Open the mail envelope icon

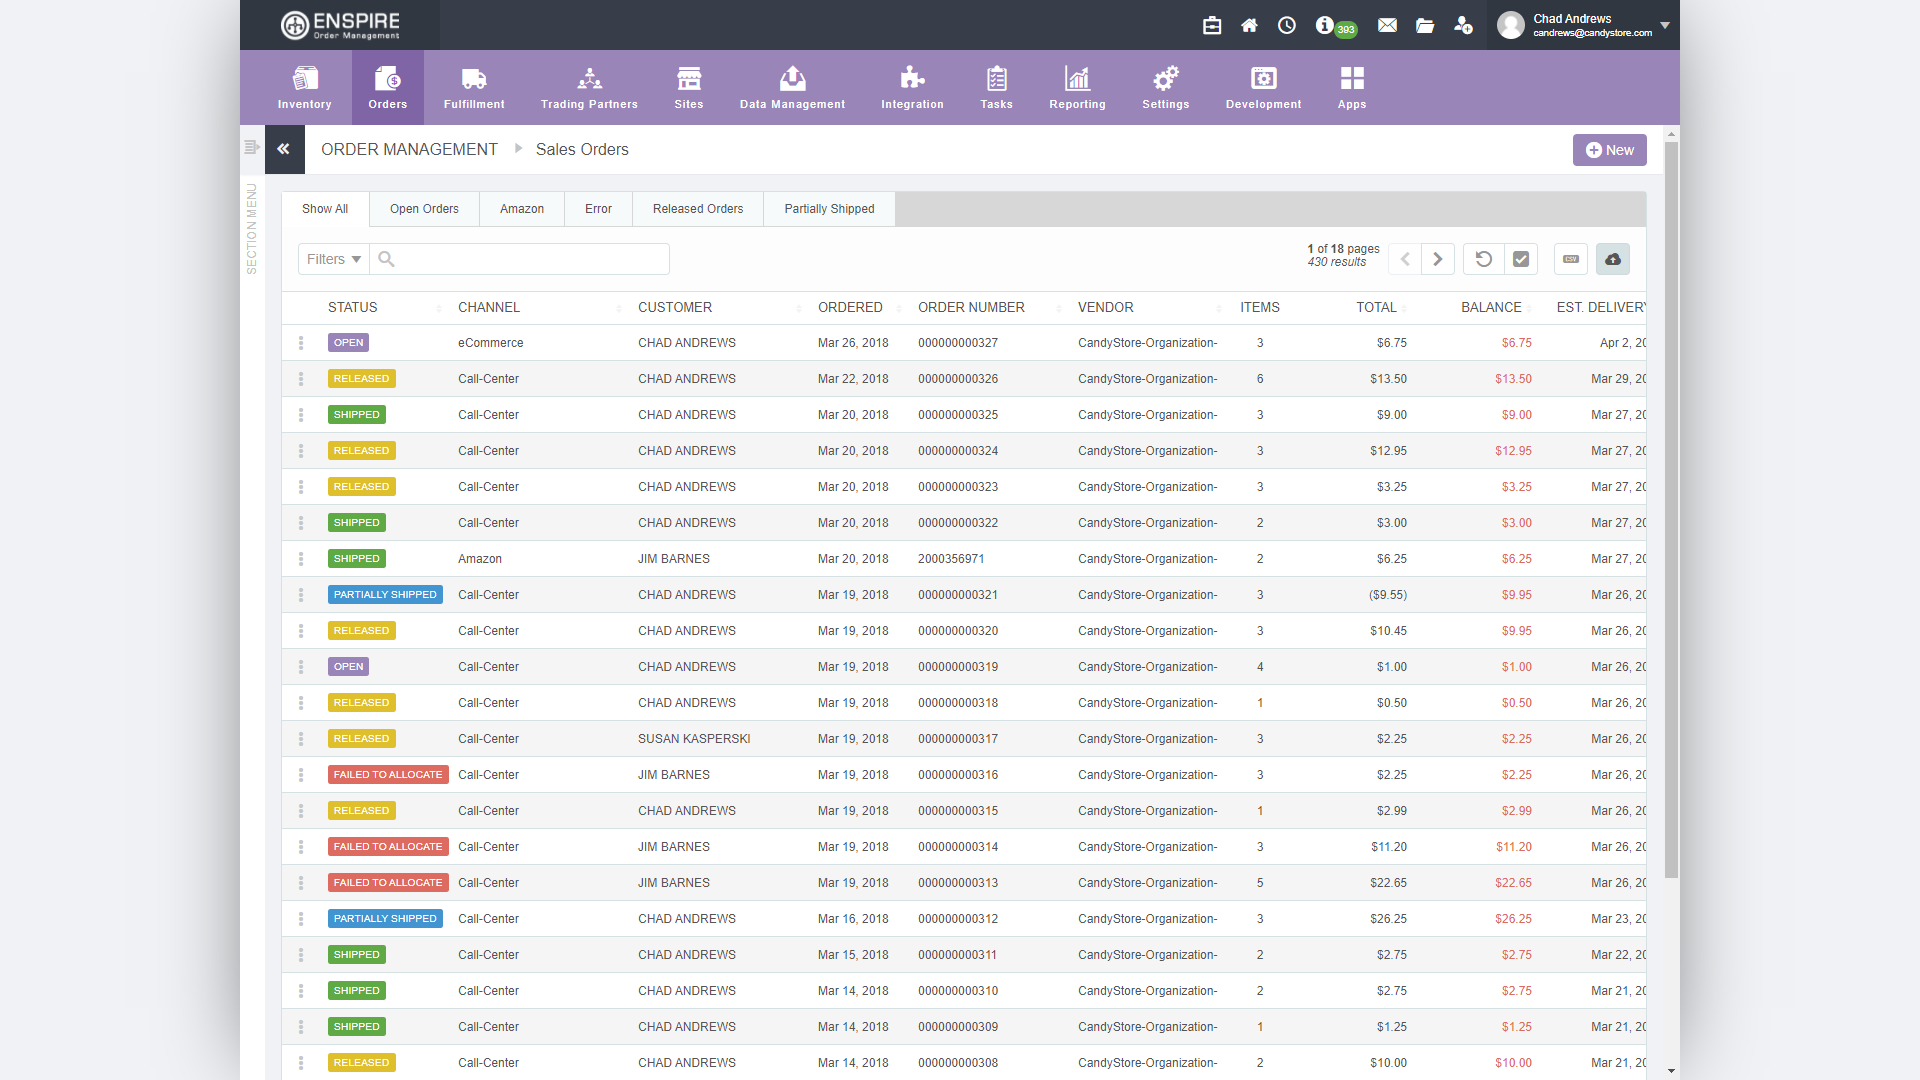pyautogui.click(x=1387, y=25)
